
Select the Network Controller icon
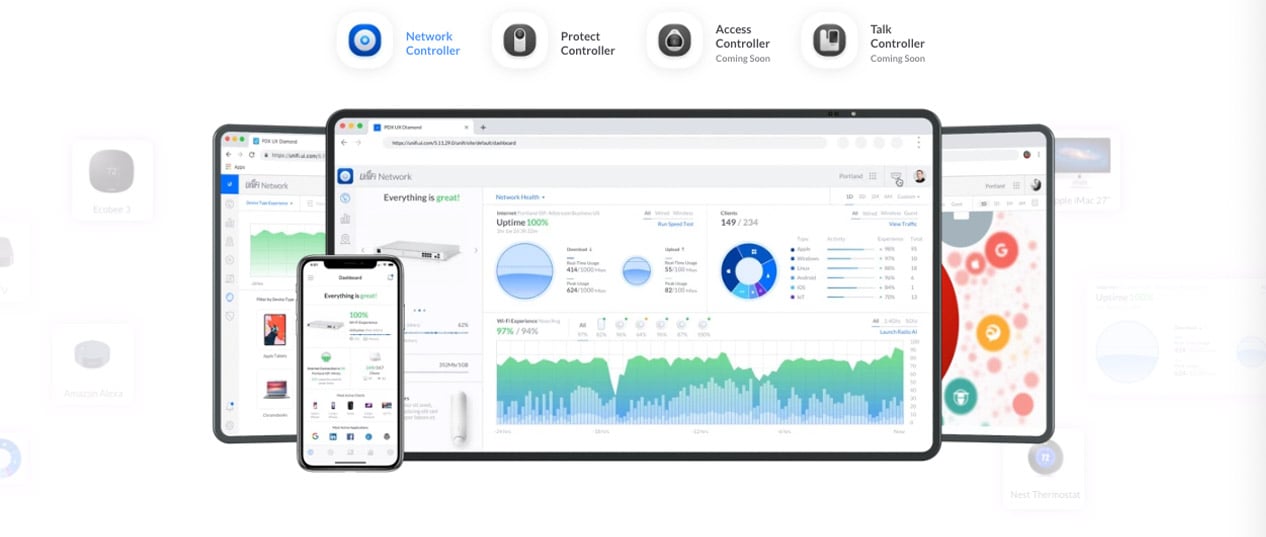364,41
